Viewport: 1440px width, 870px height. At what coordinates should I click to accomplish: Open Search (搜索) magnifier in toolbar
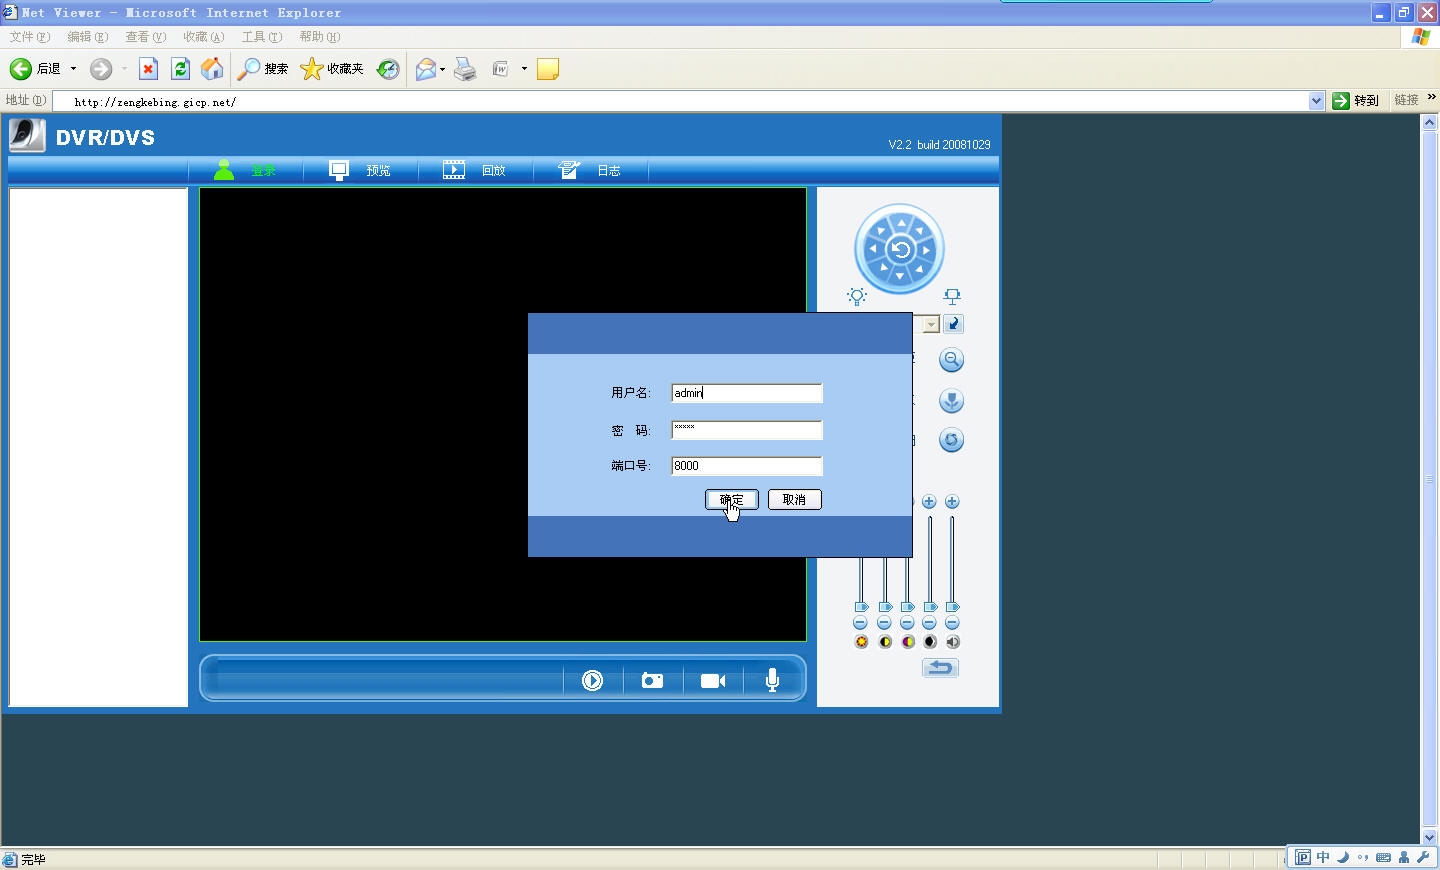pos(263,69)
